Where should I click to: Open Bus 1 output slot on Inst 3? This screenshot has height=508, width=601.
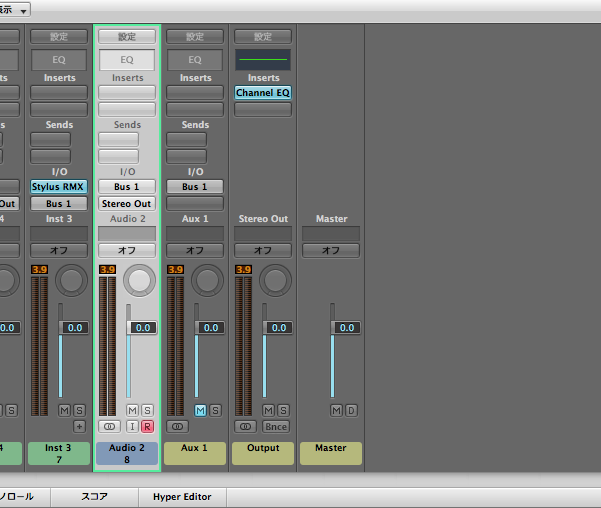coord(59,204)
